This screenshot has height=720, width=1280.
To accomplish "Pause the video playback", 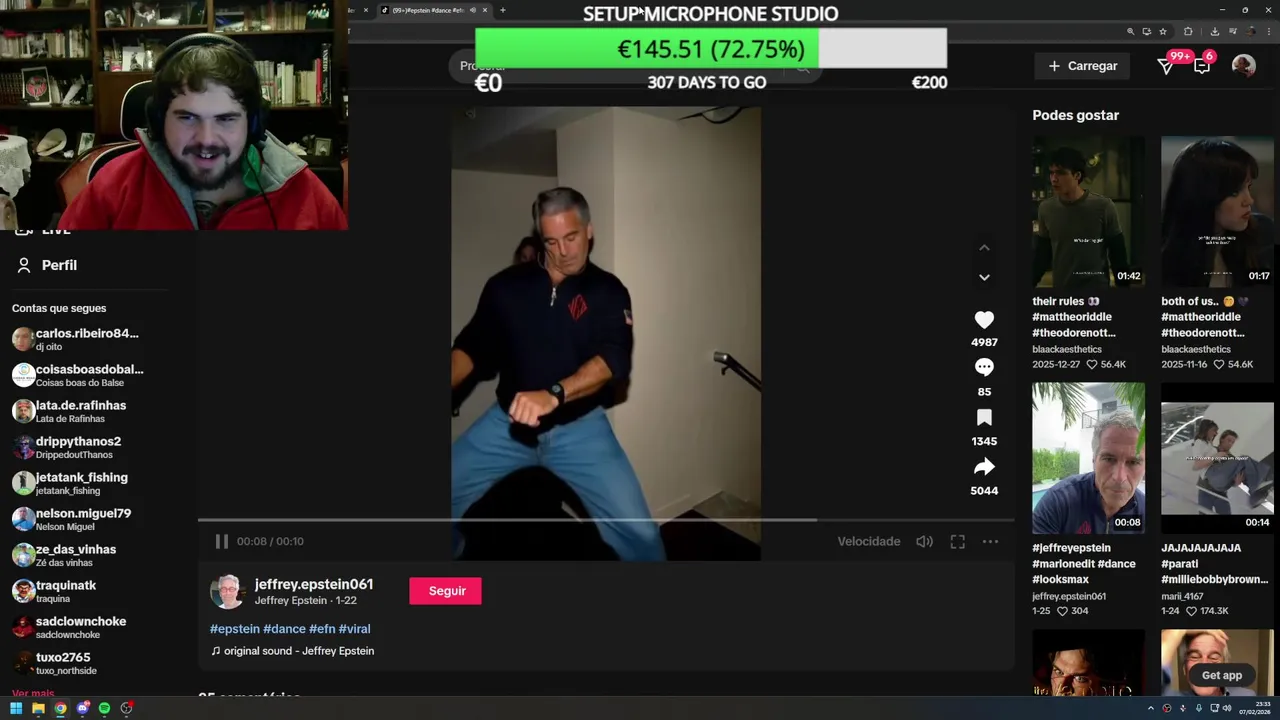I will pos(222,541).
